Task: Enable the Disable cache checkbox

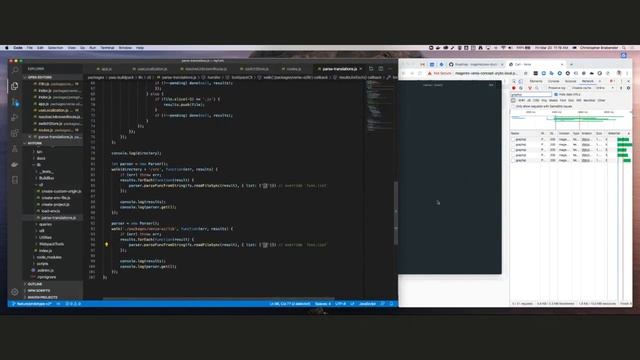Action: coord(569,88)
